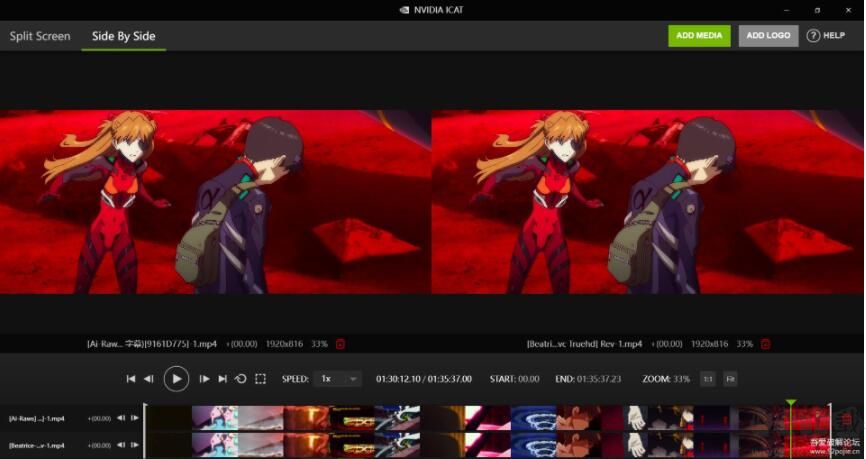The width and height of the screenshot is (866, 459).
Task: Click the ADD MEDIA button
Action: pyautogui.click(x=699, y=35)
